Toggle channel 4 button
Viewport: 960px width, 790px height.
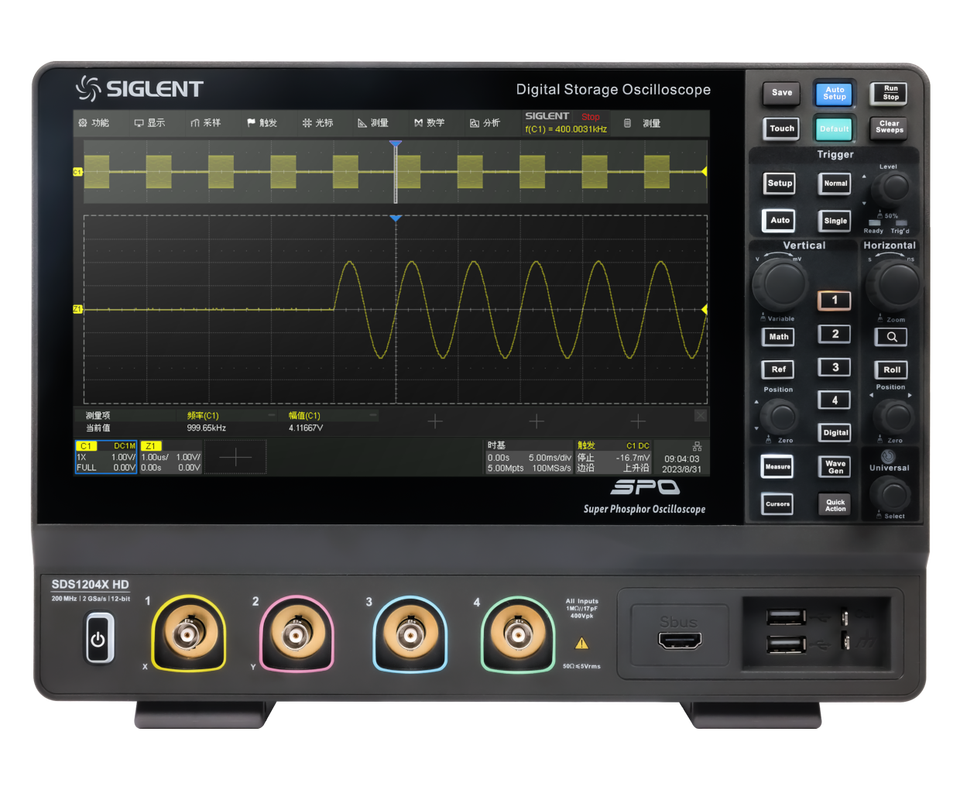point(834,401)
